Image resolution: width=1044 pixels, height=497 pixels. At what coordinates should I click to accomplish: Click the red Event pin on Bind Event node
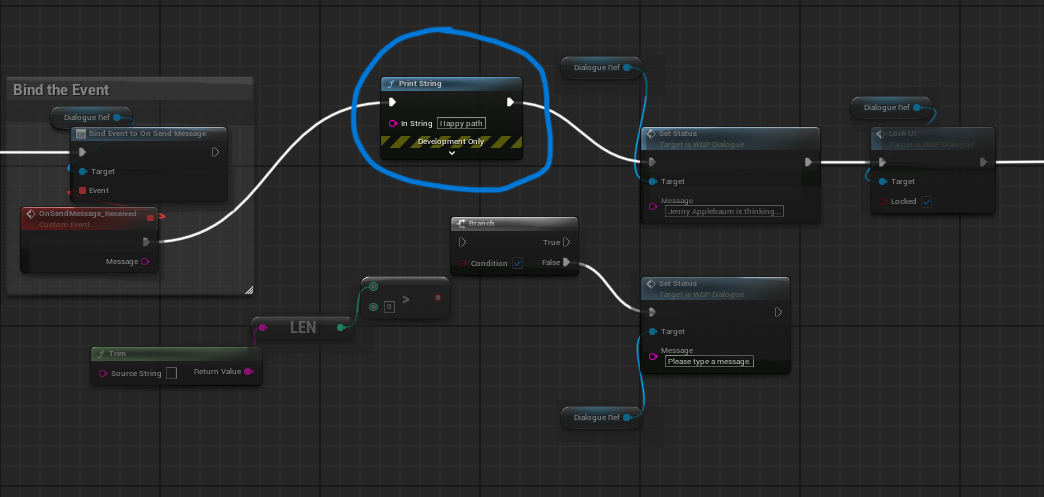click(82, 190)
